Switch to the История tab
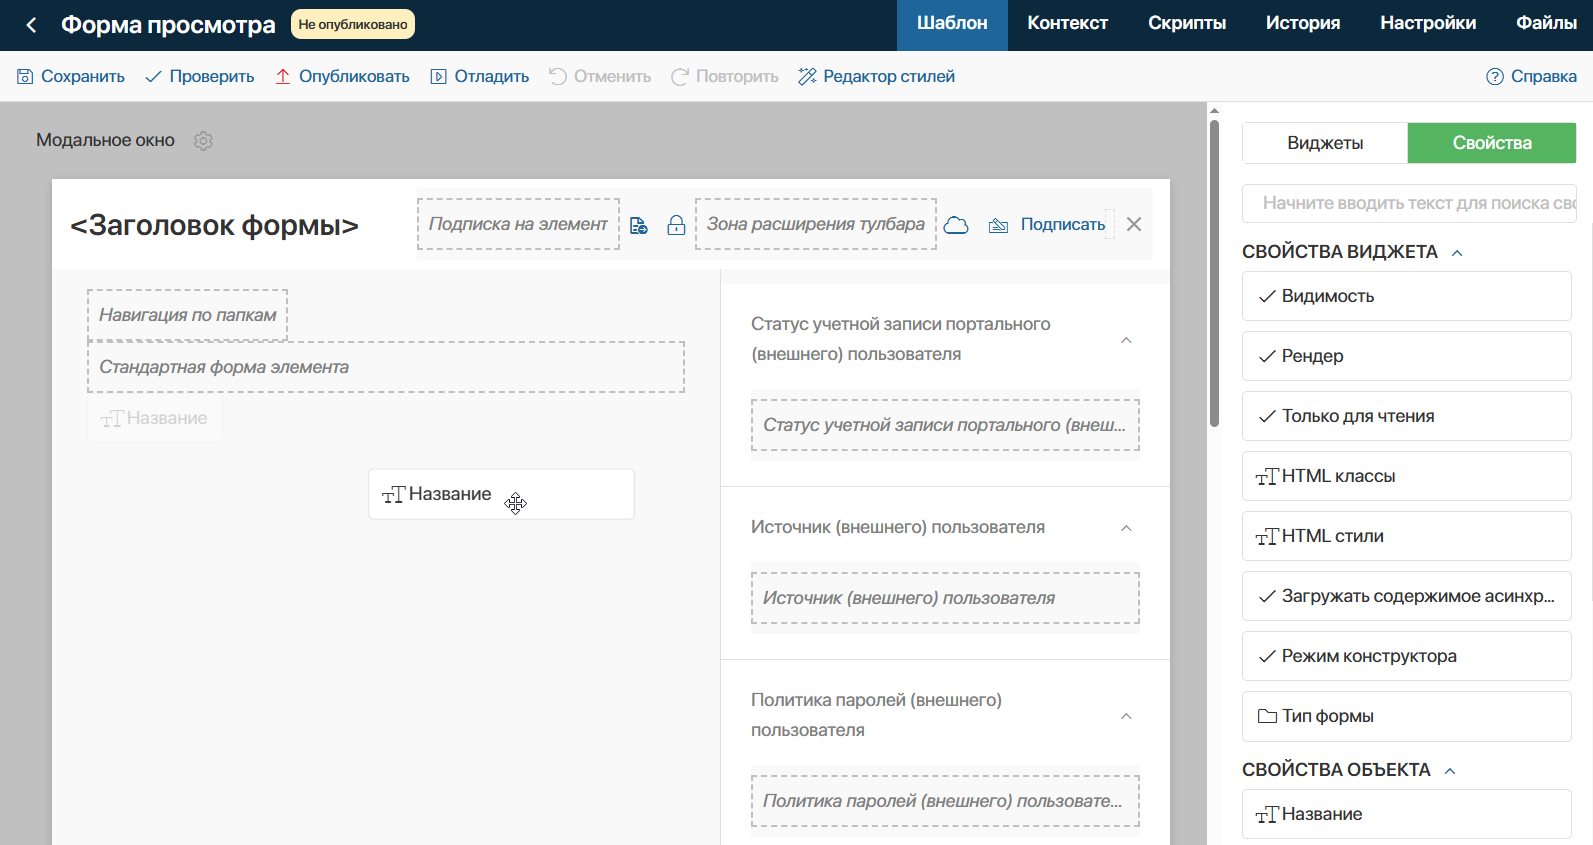The height and width of the screenshot is (845, 1593). pos(1303,25)
